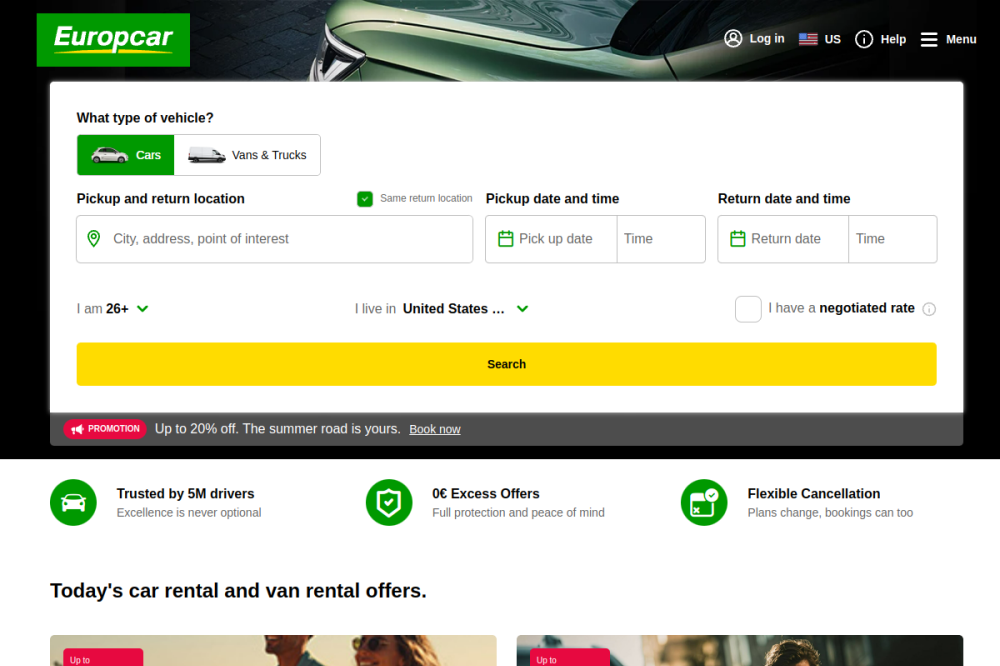Image resolution: width=1000 pixels, height=666 pixels.
Task: Click the pickup location input field
Action: tap(274, 239)
